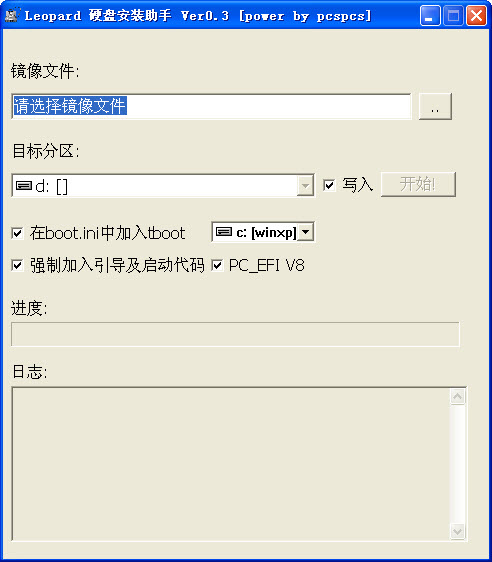The height and width of the screenshot is (562, 492).
Task: Click the app icon in title bar
Action: click(11, 15)
